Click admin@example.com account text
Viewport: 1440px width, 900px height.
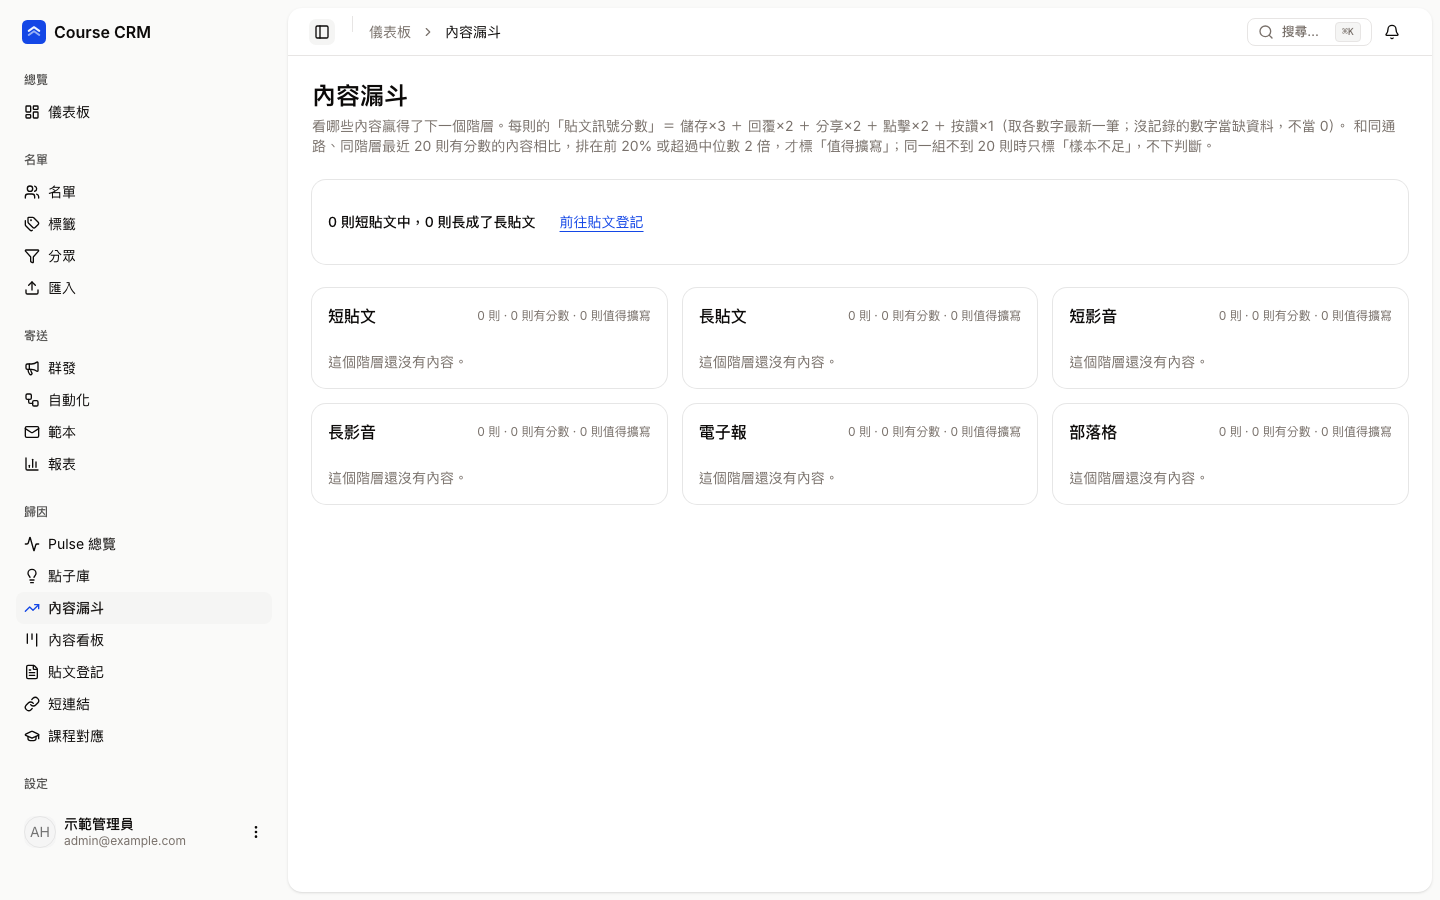click(x=125, y=841)
